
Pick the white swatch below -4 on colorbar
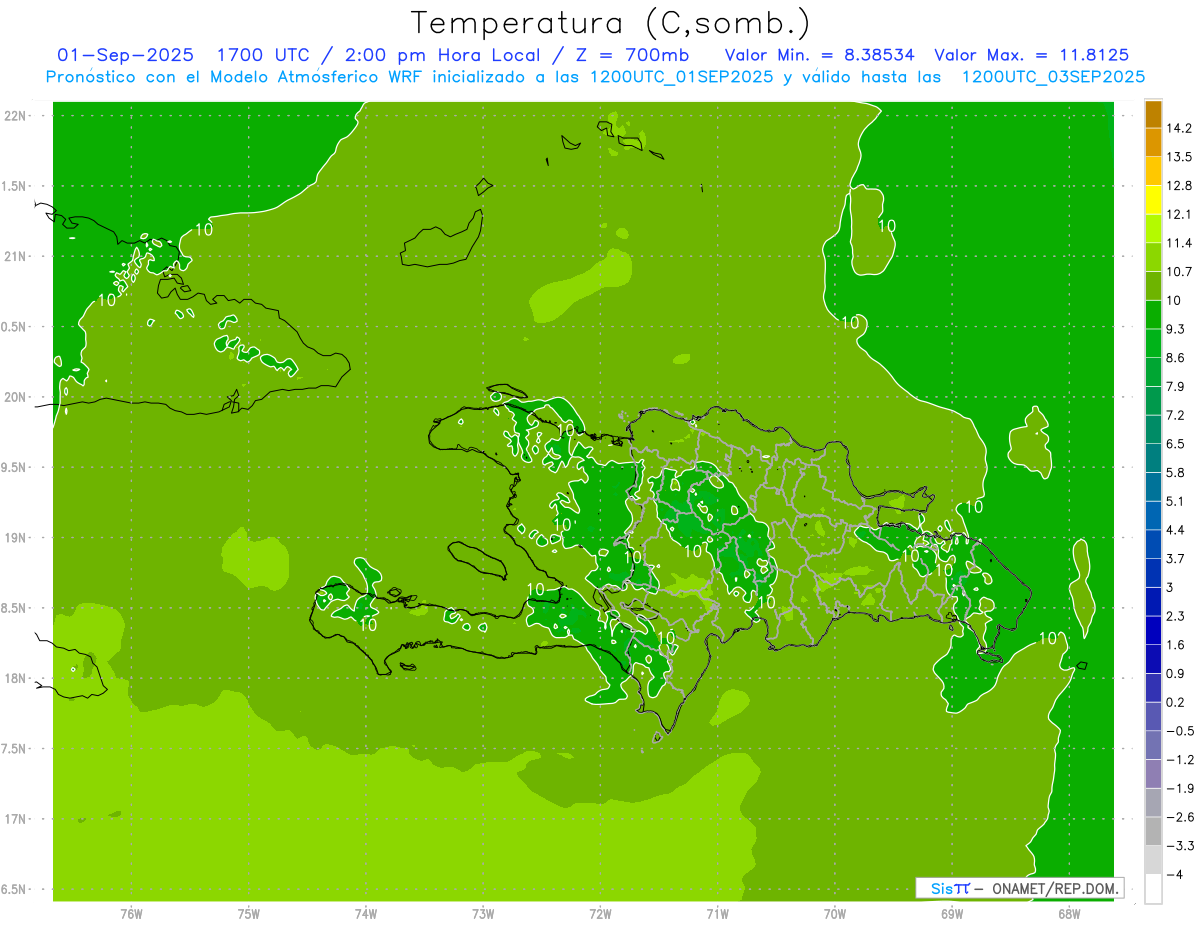click(1153, 889)
